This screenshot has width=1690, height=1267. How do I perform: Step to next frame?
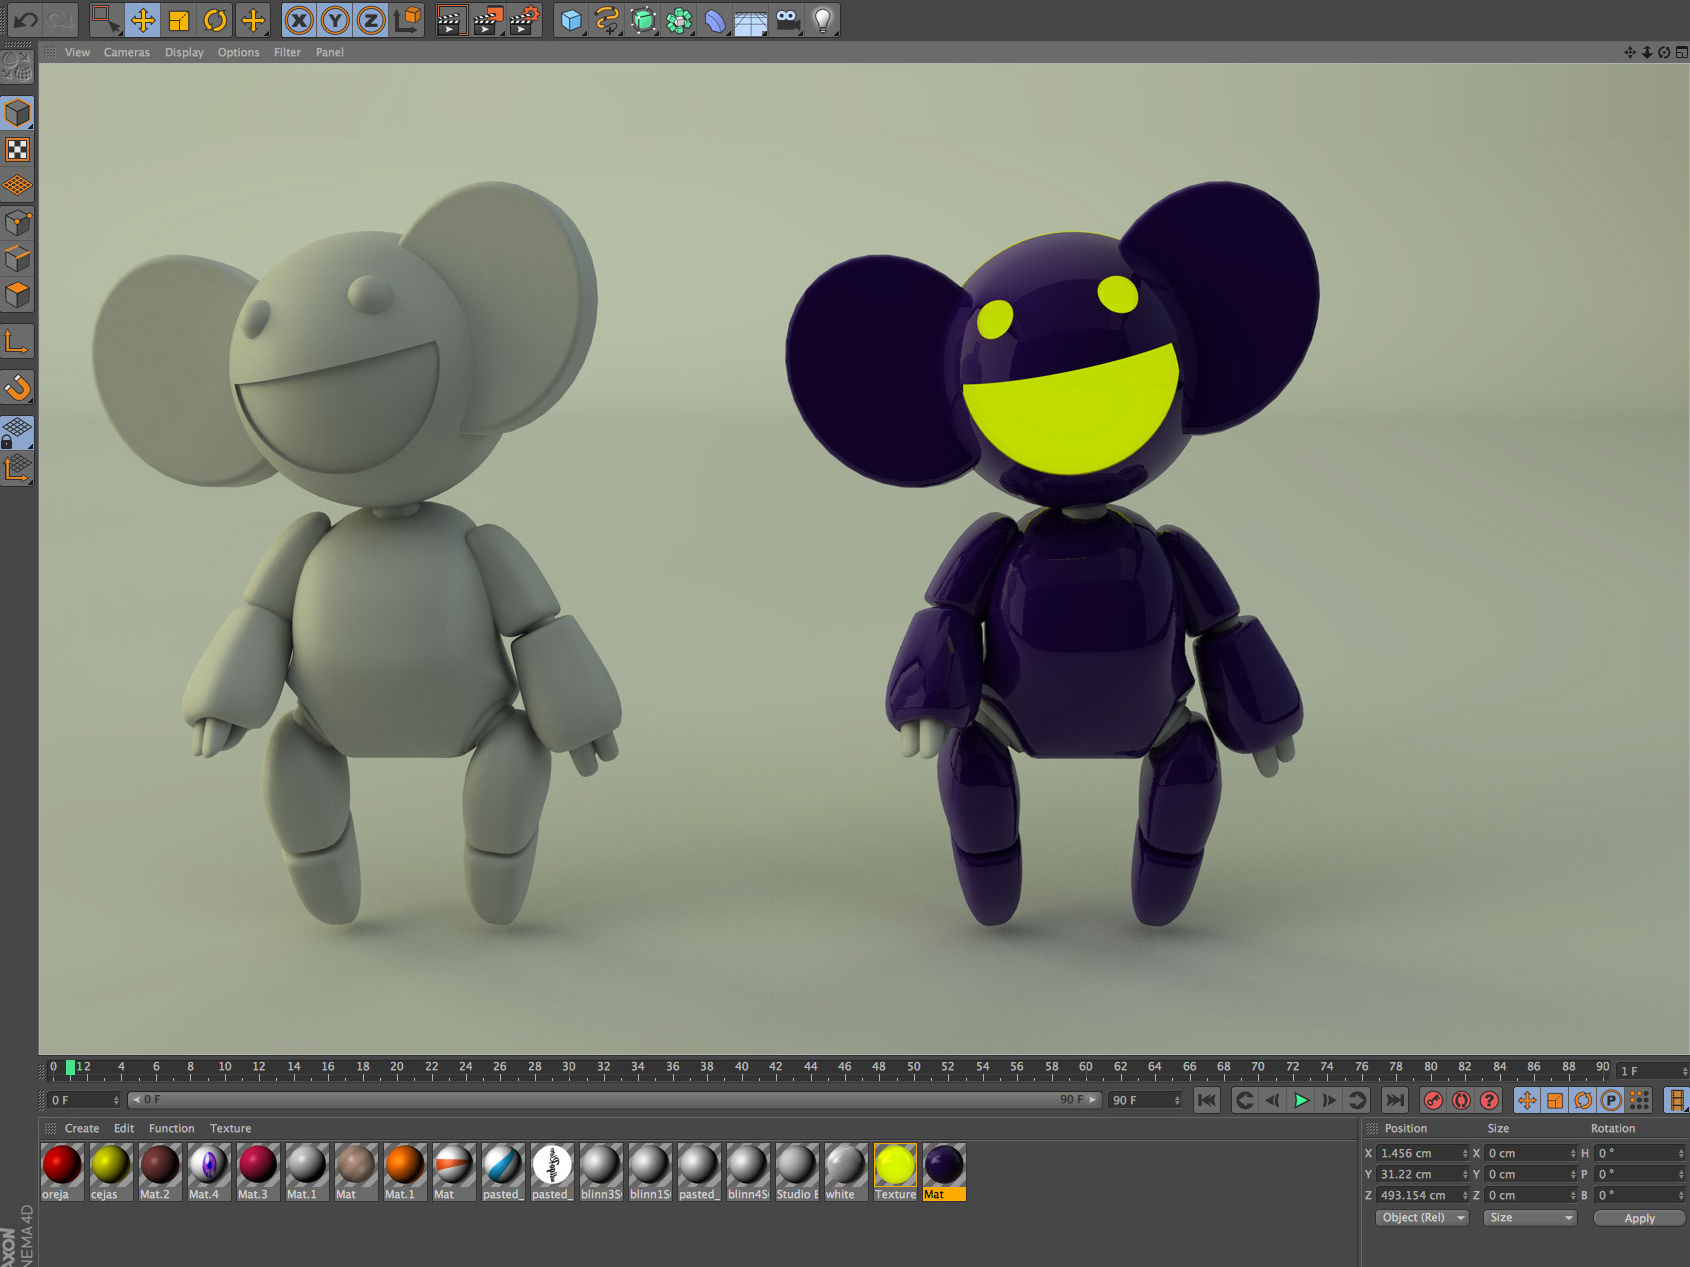[1329, 1100]
